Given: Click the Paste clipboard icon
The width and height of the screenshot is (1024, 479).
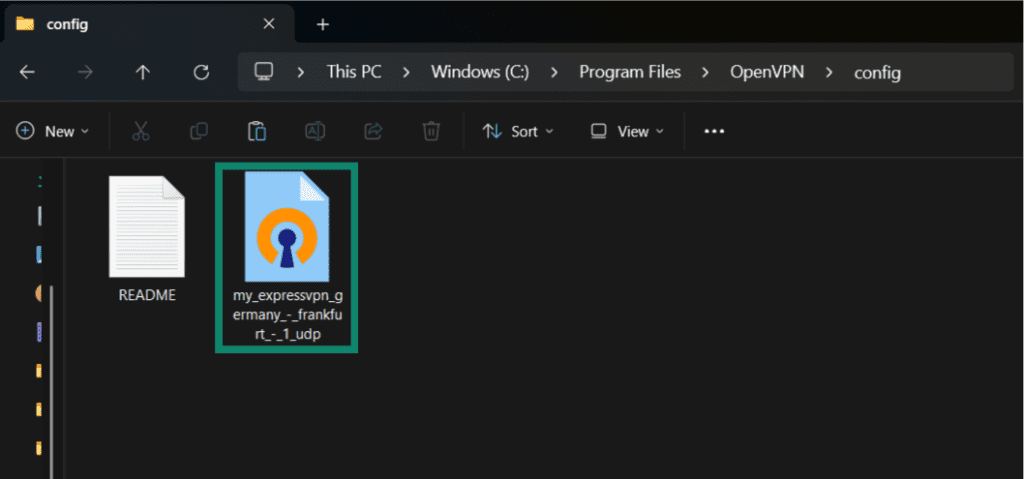Looking at the screenshot, I should [x=257, y=131].
